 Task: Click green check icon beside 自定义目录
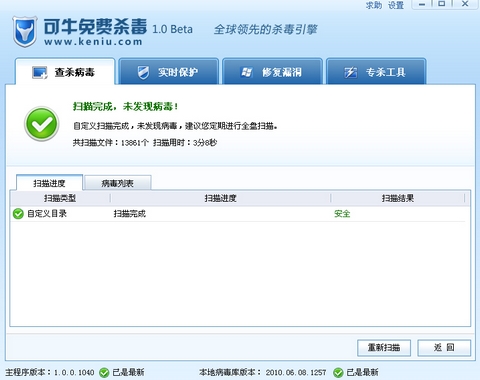click(18, 214)
